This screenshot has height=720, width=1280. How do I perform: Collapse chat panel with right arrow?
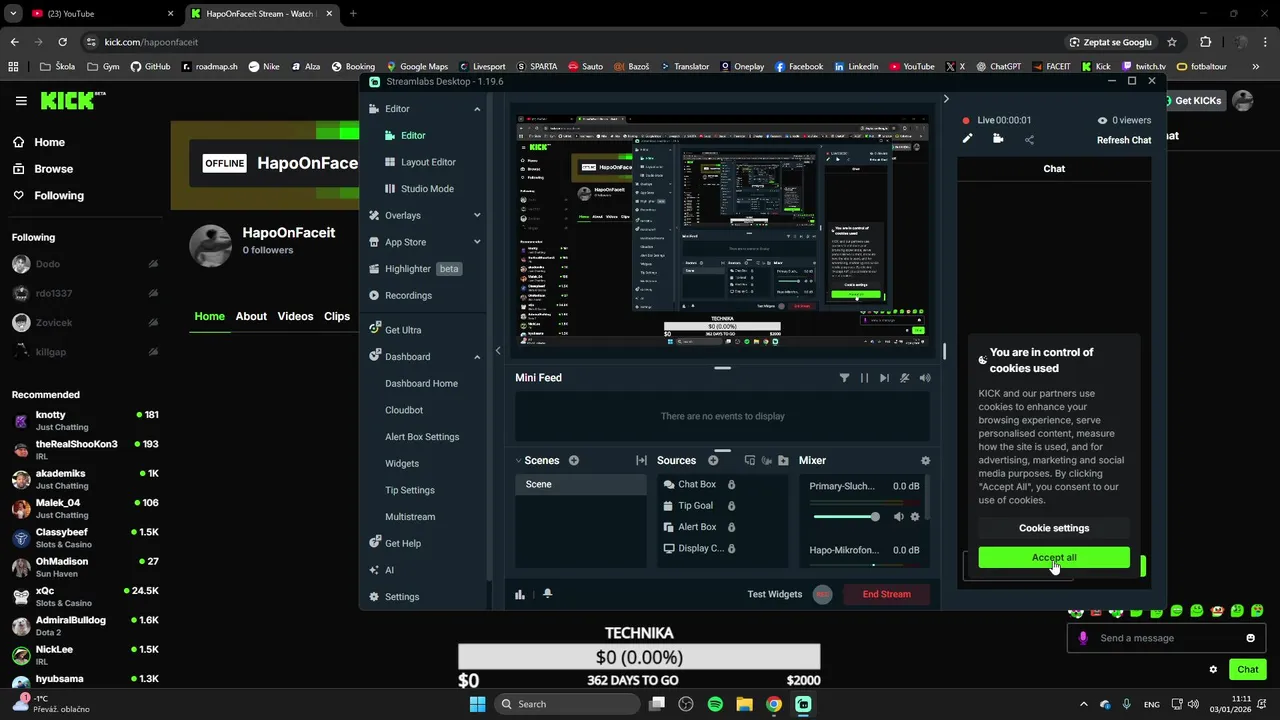(x=945, y=99)
